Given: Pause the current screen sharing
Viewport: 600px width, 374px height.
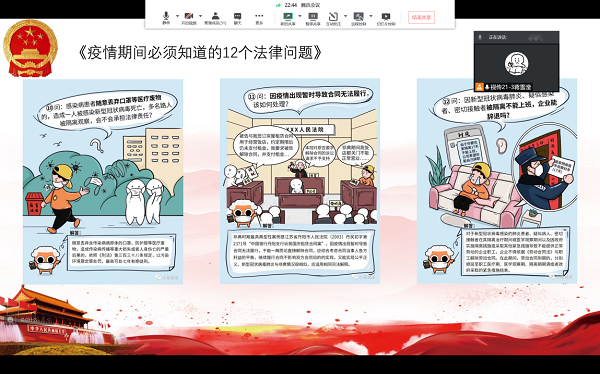Looking at the screenshot, I should tap(313, 18).
